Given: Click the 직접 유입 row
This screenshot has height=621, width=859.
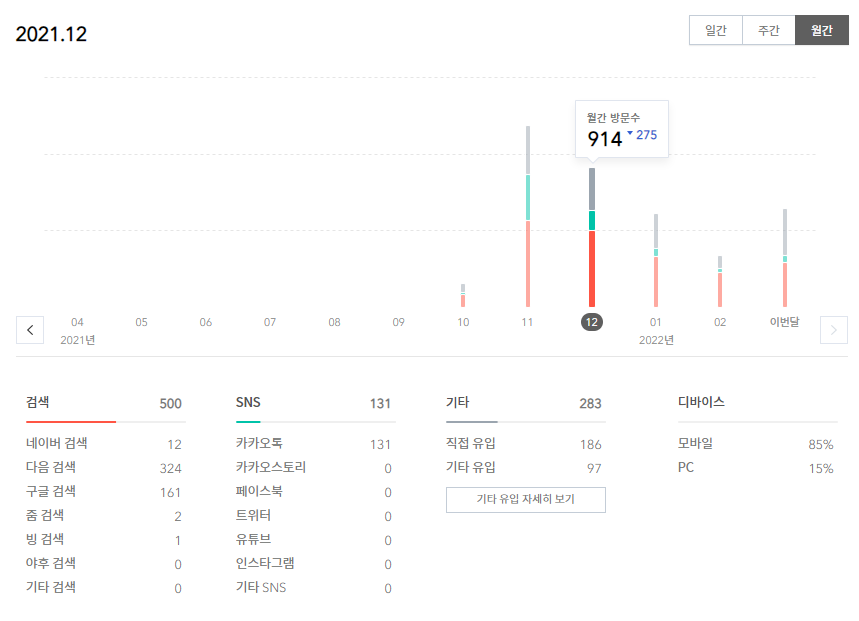Looking at the screenshot, I should tap(524, 444).
